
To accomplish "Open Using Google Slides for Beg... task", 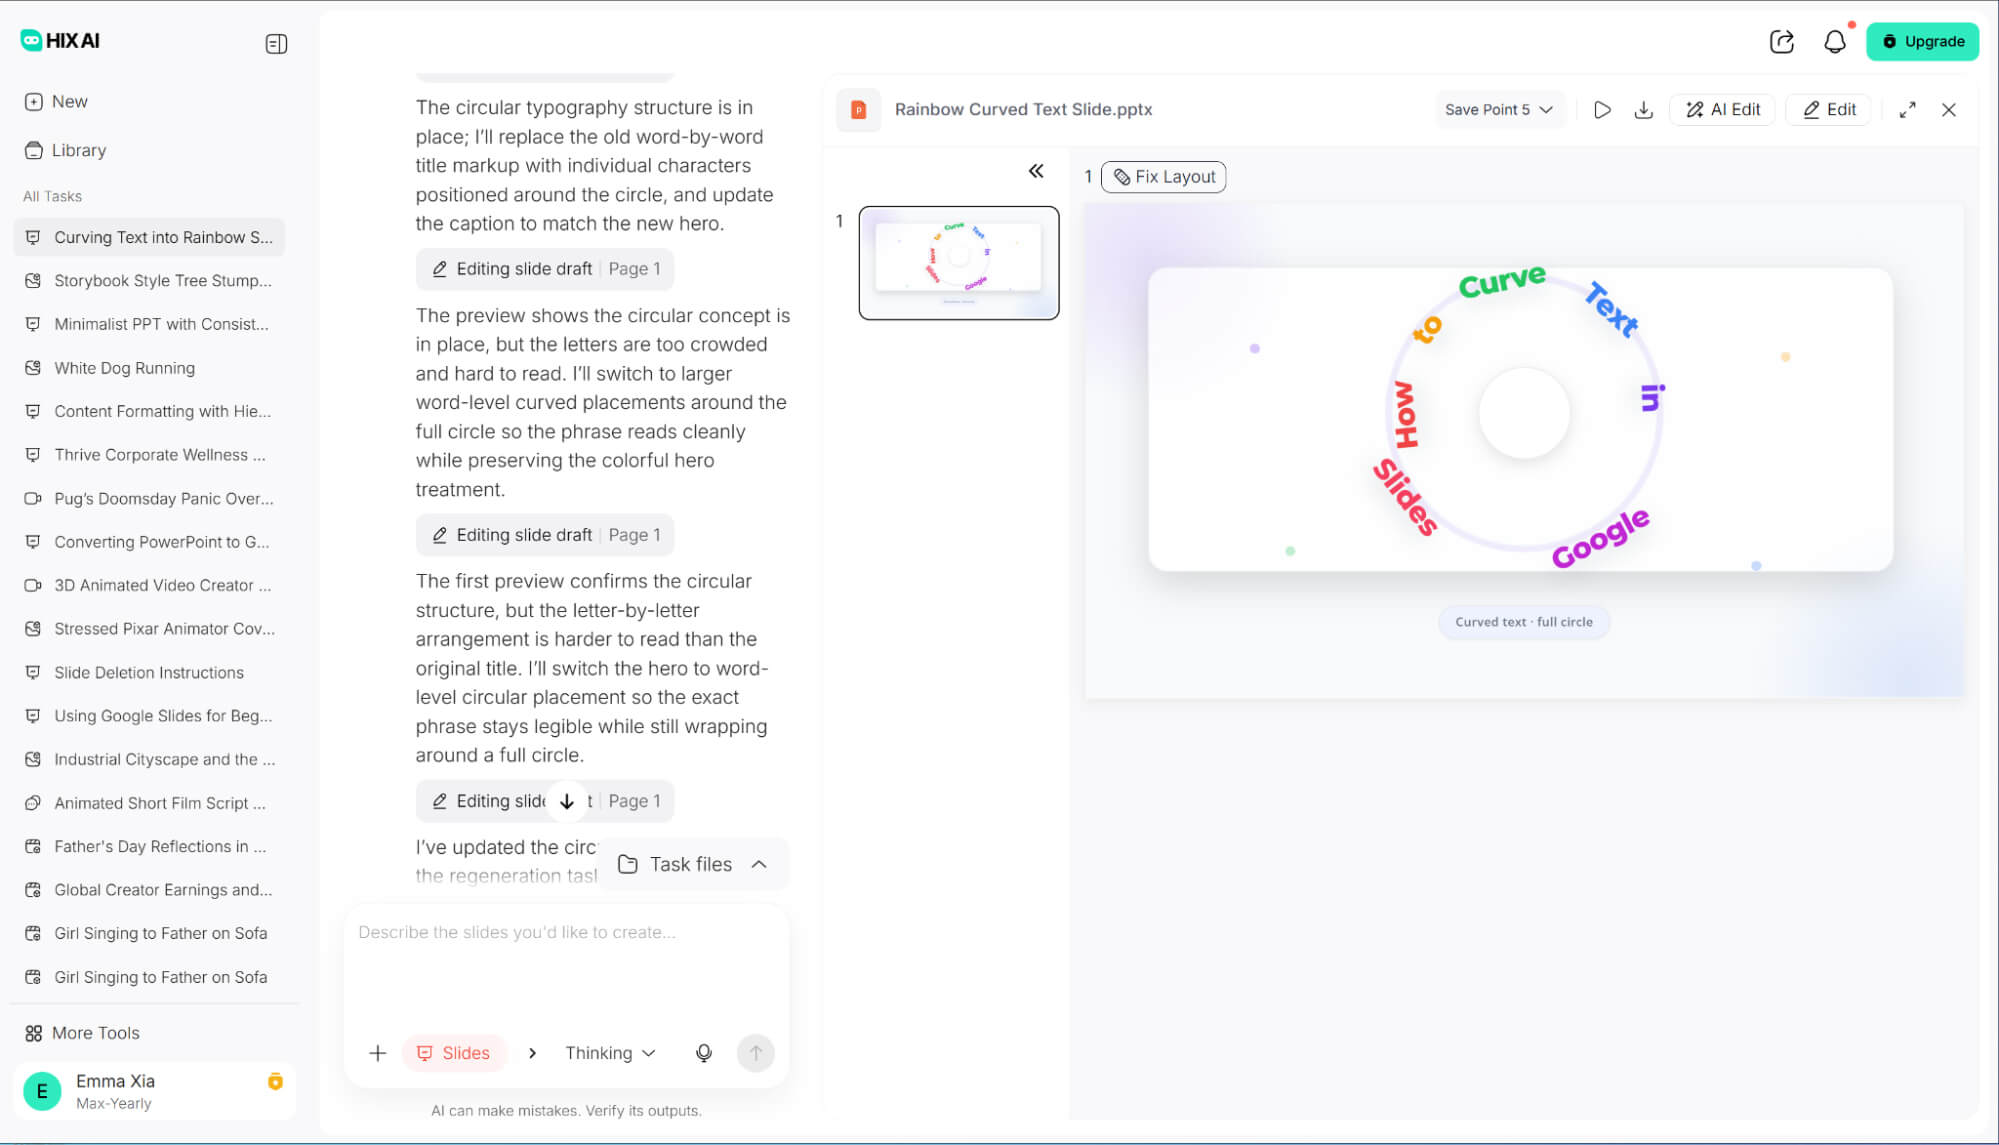I will 149,716.
